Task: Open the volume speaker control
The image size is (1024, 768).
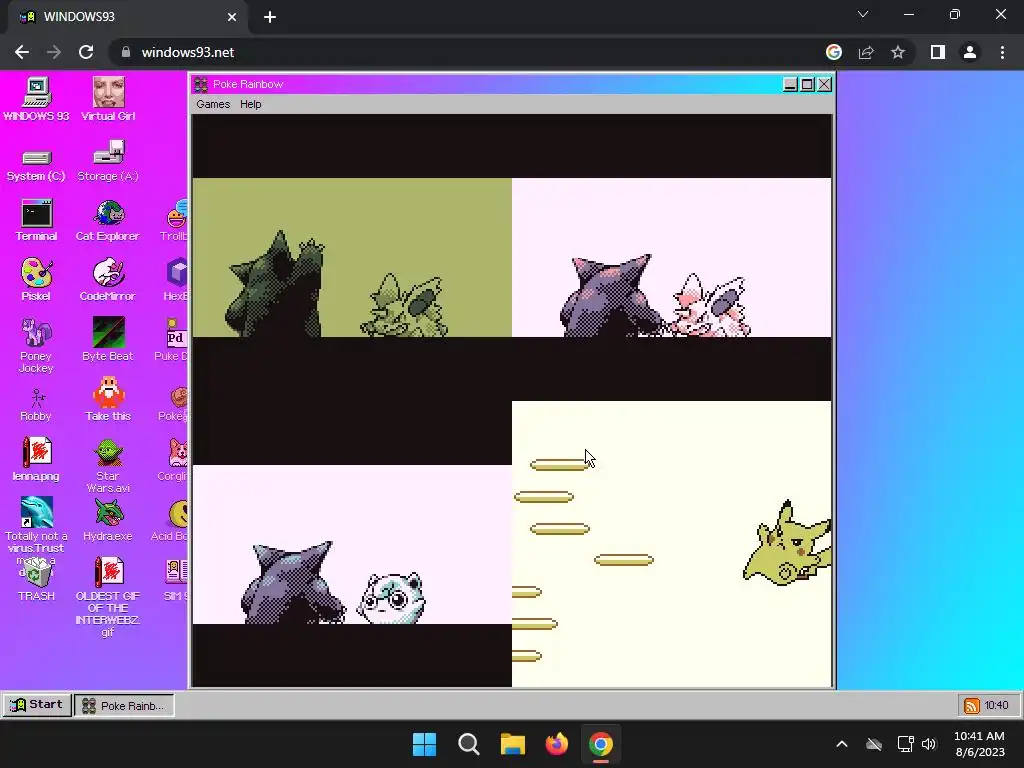Action: [x=929, y=744]
